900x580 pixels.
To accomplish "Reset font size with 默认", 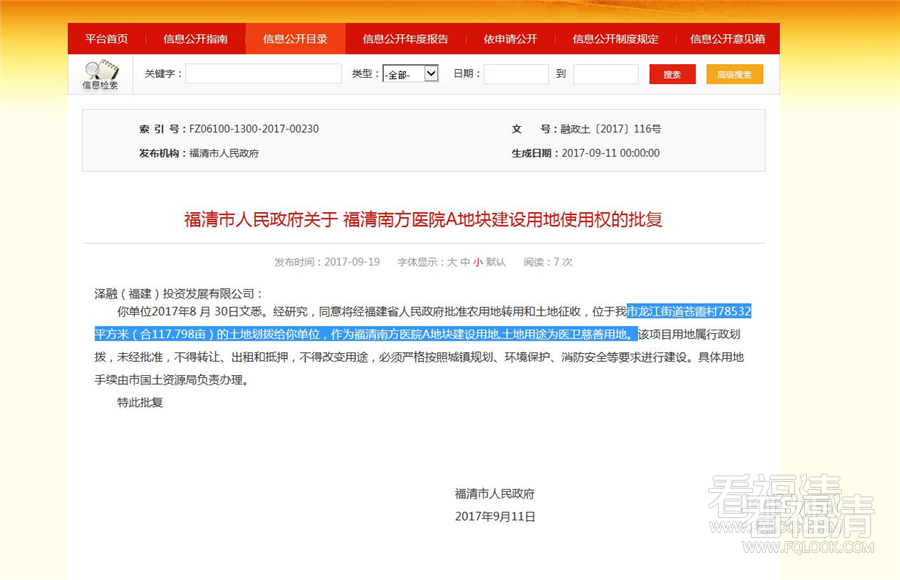I will (496, 262).
